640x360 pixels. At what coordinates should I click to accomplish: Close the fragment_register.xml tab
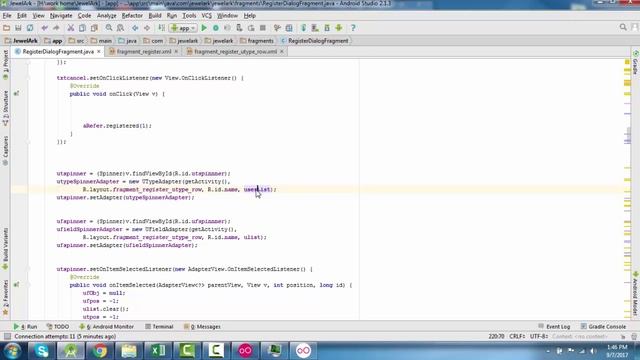coord(176,52)
